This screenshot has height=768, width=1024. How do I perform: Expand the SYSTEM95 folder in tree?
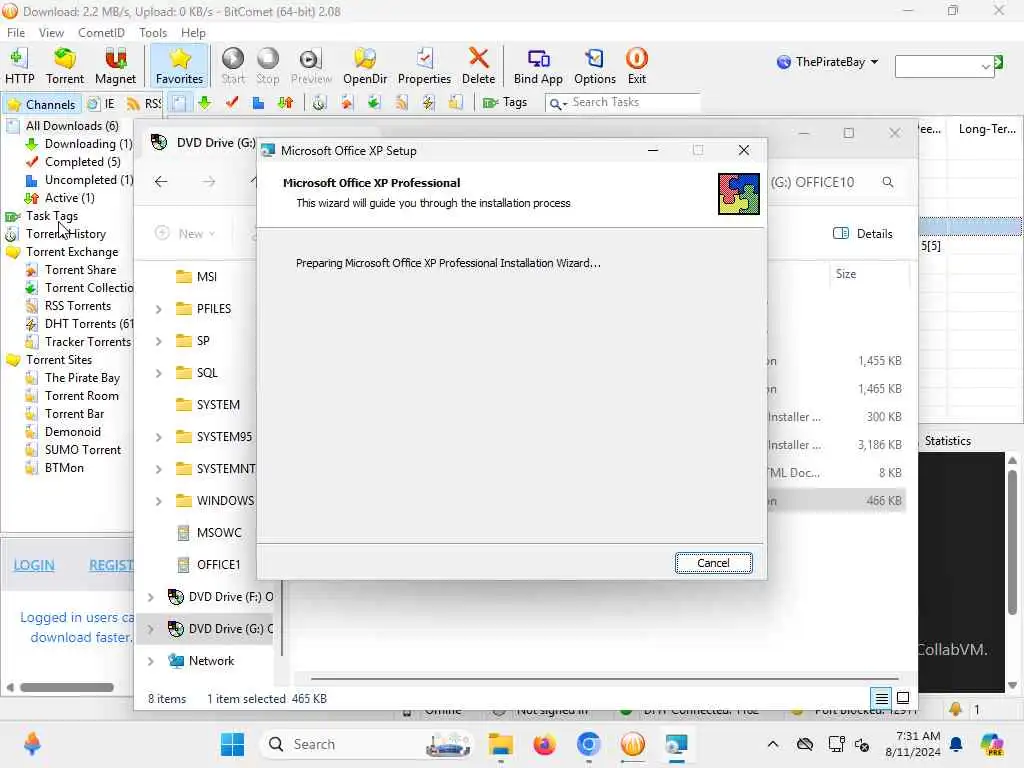coord(159,437)
